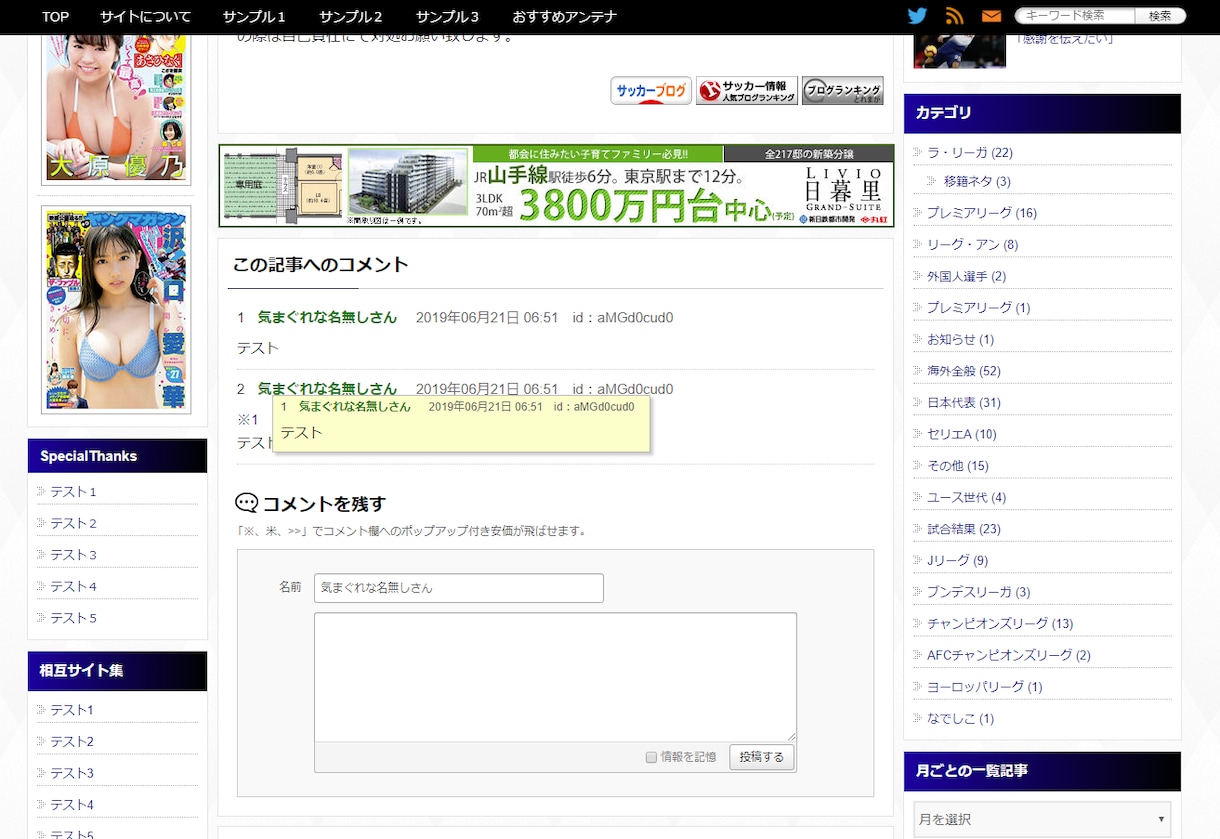Tick the 情報を記憶 checkbox
The height and width of the screenshot is (839, 1220).
coord(651,758)
